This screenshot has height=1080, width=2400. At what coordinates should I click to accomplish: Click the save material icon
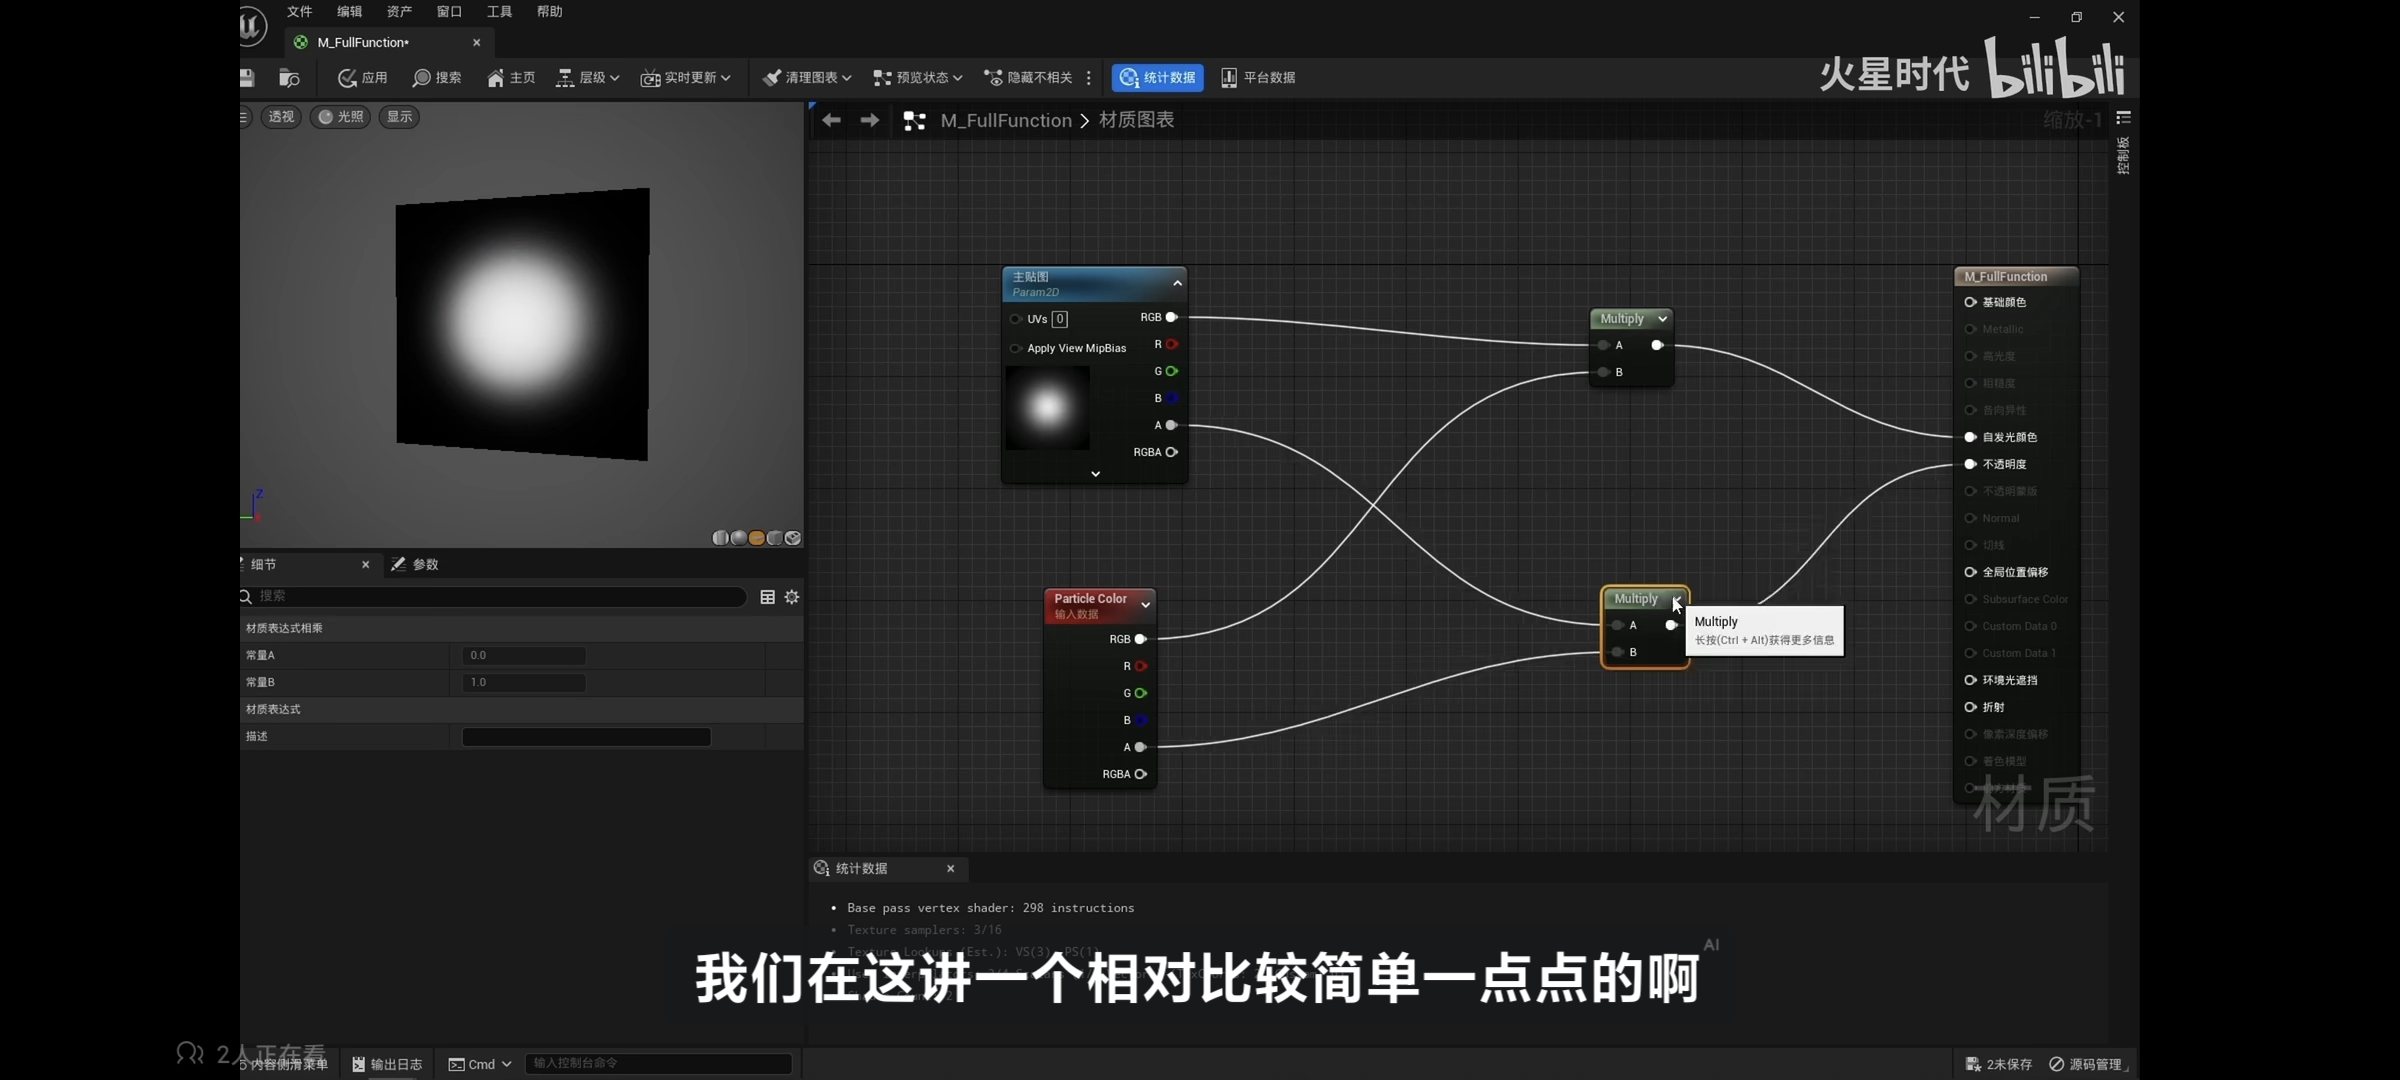247,78
